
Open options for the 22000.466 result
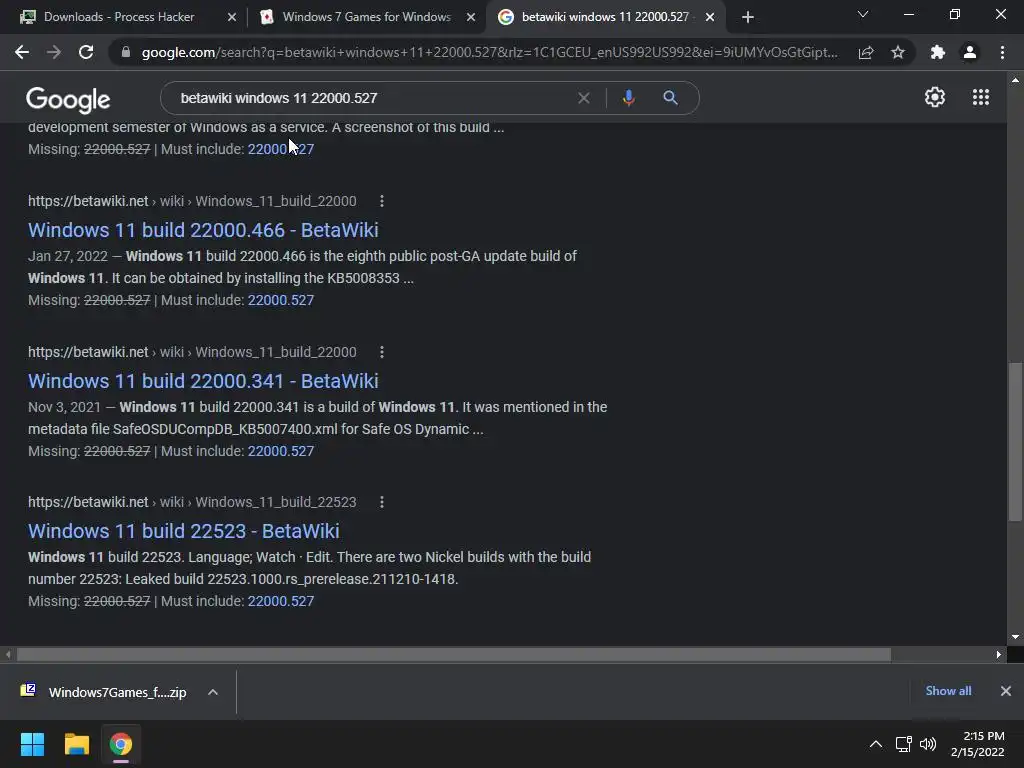pyautogui.click(x=382, y=201)
